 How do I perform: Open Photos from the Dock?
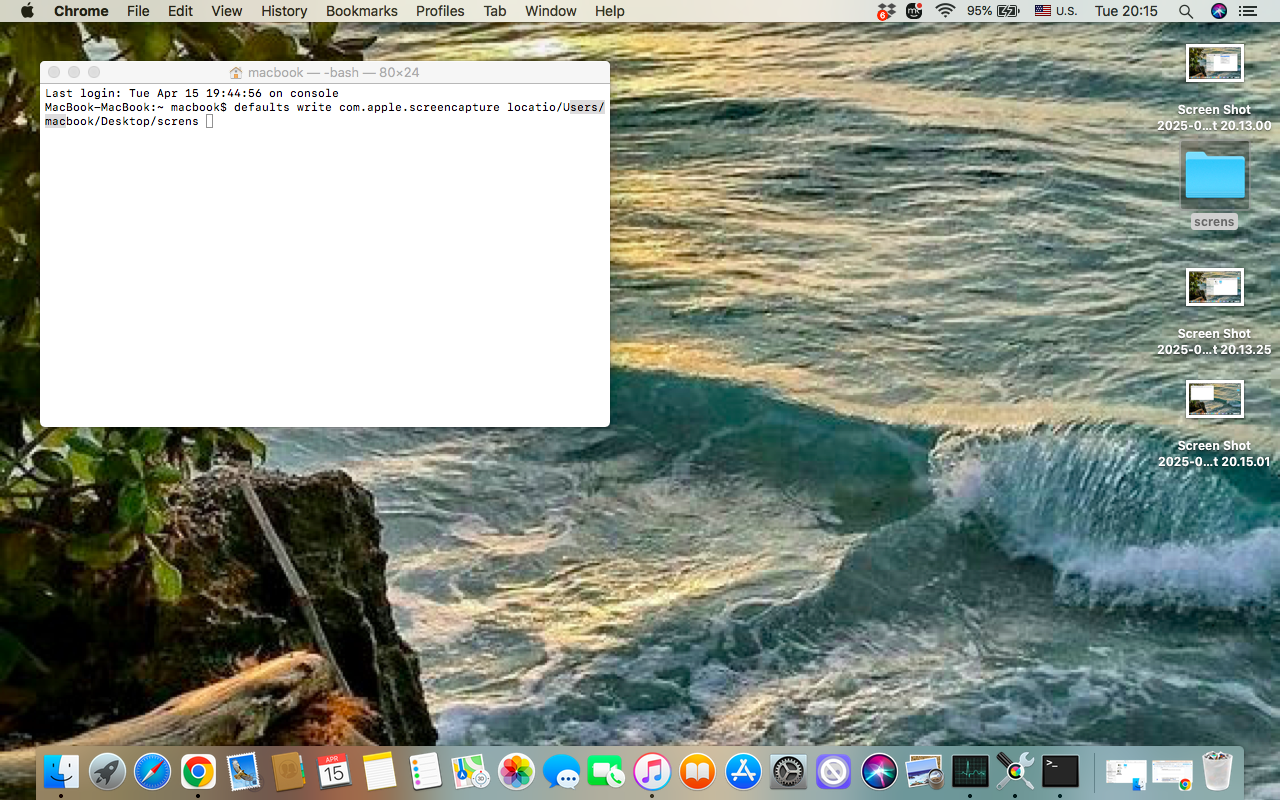[516, 770]
